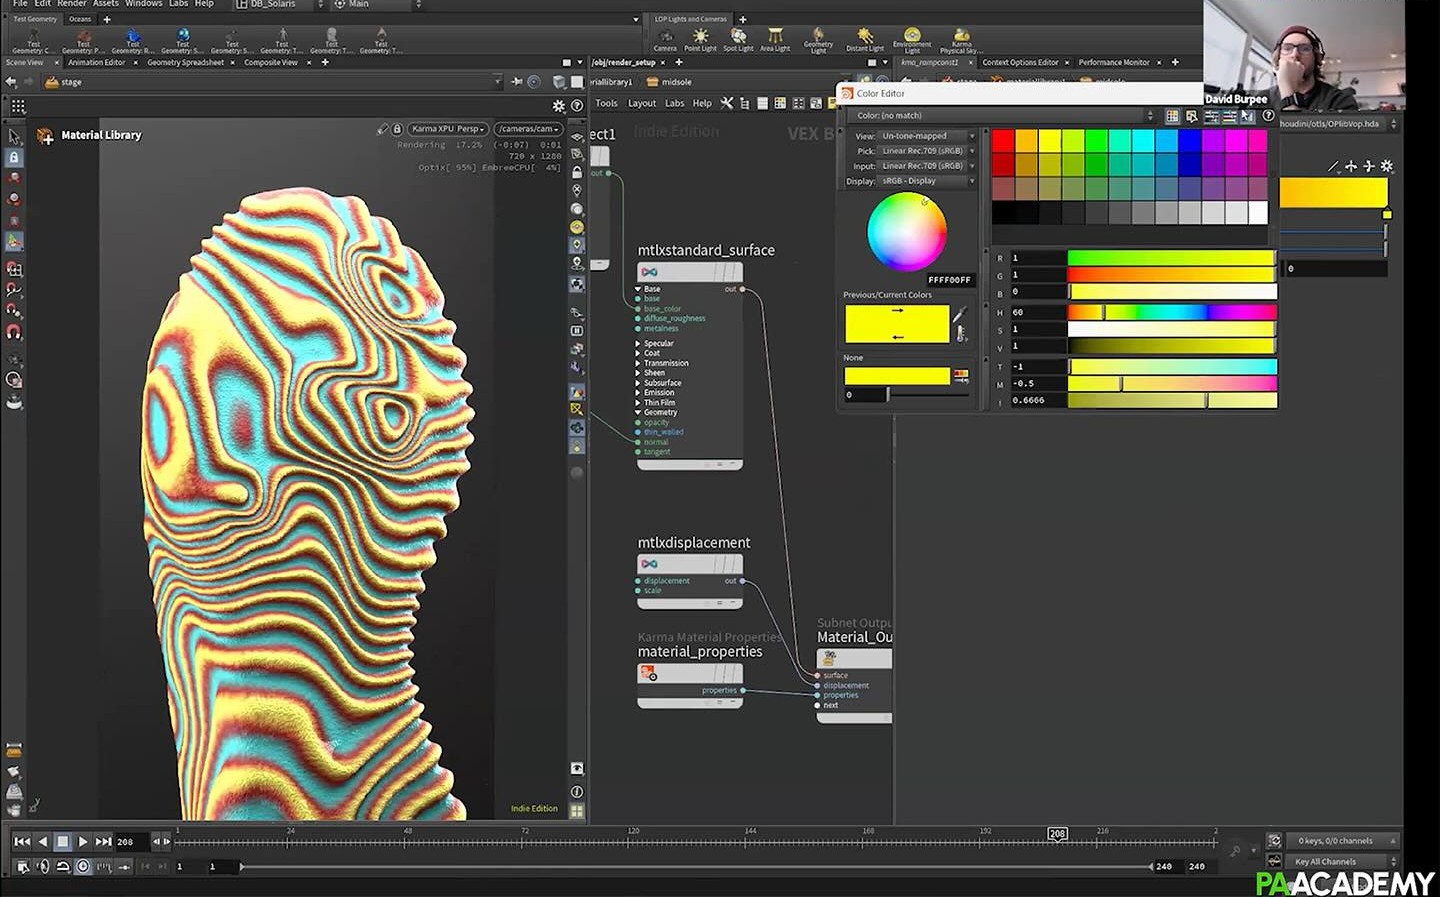
Task: Select the Environment Light shelf tool
Action: click(911, 38)
